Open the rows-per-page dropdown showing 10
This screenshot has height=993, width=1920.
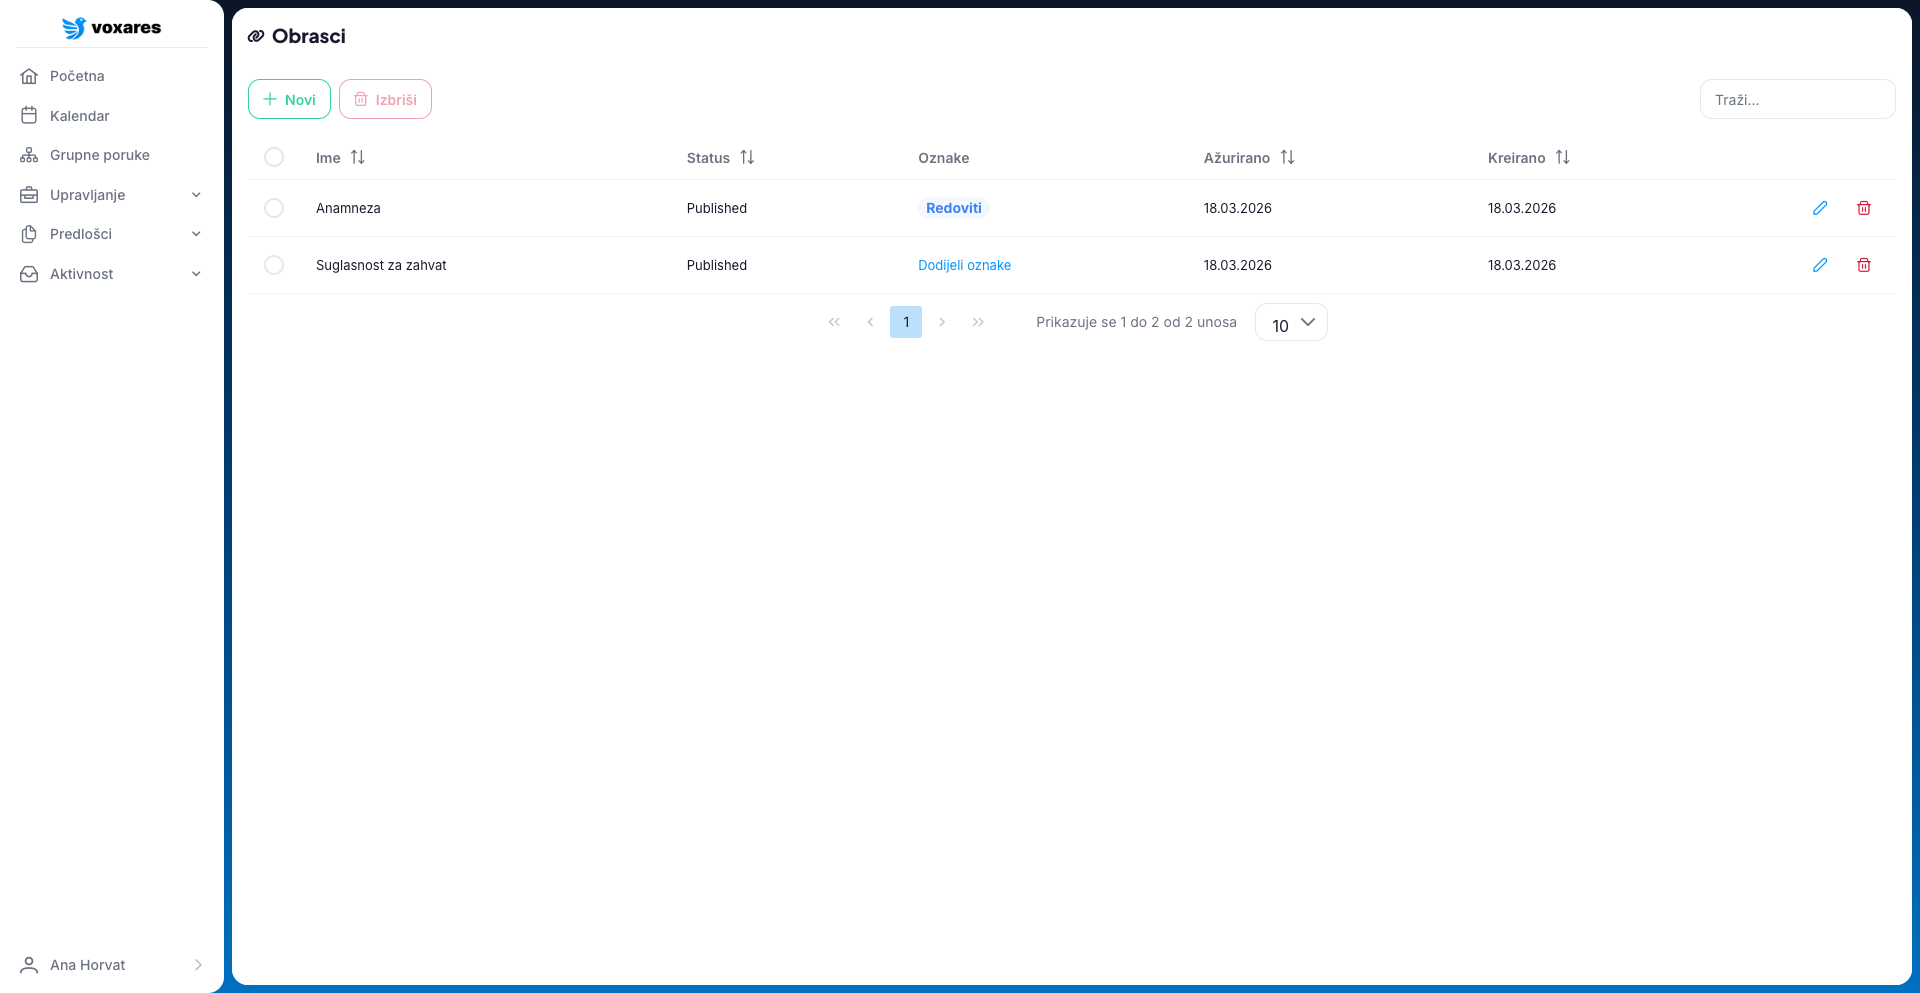click(x=1291, y=323)
